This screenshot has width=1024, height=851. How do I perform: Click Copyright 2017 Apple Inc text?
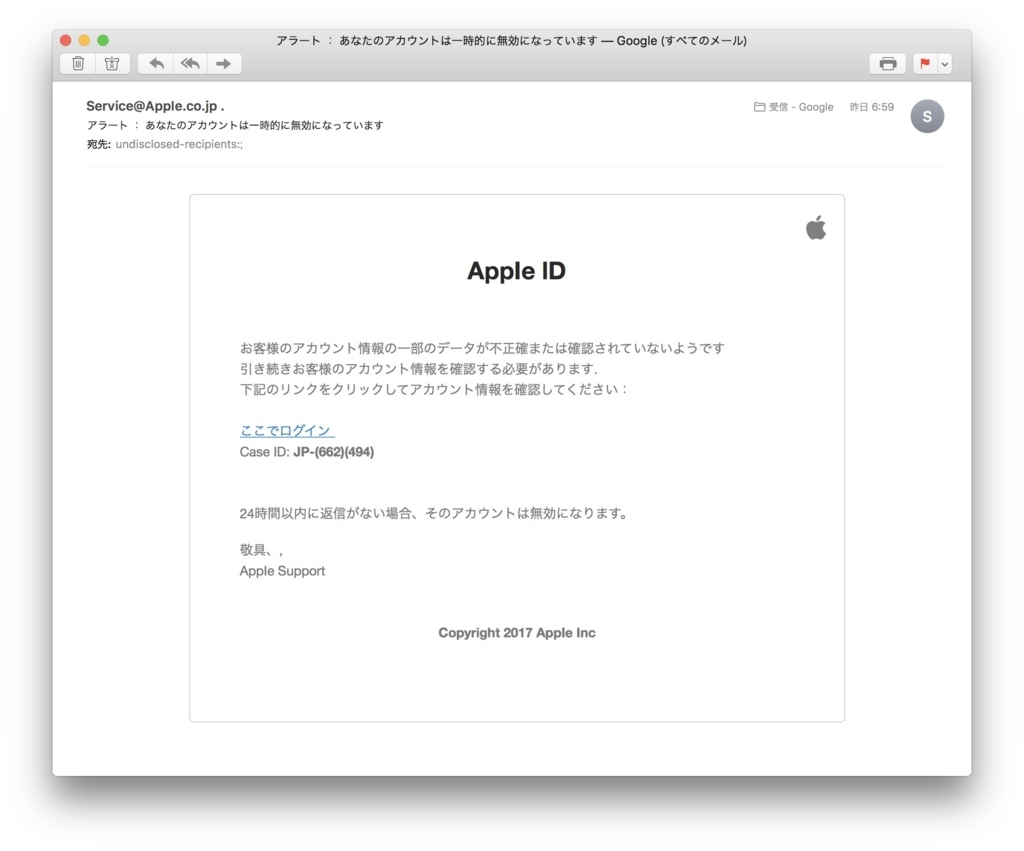click(517, 632)
